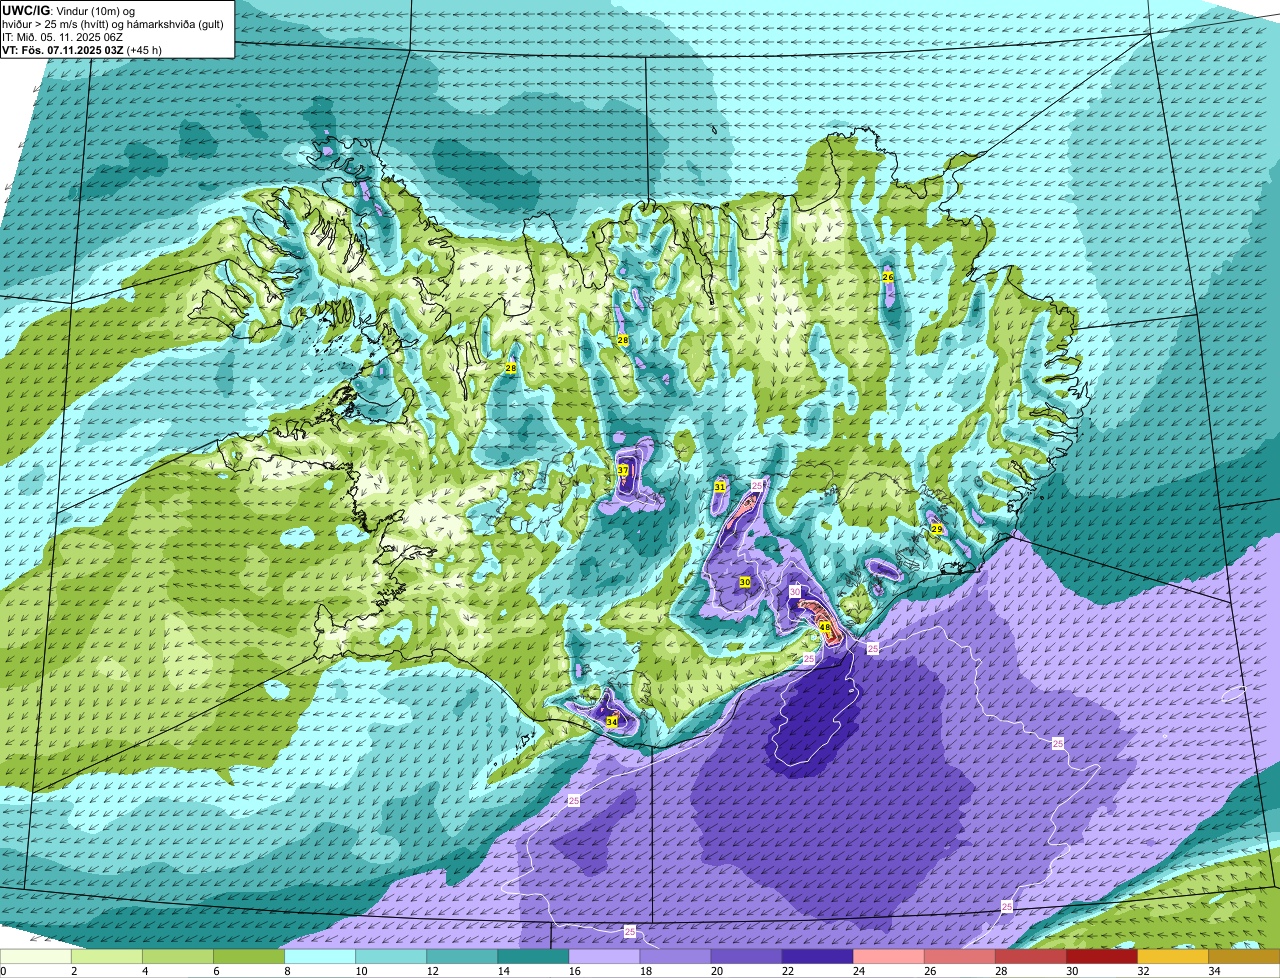Image resolution: width=1280 pixels, height=978 pixels.
Task: Select the 'VT: Fös. 07.11.2025 03Z' valid time
Action: point(63,50)
